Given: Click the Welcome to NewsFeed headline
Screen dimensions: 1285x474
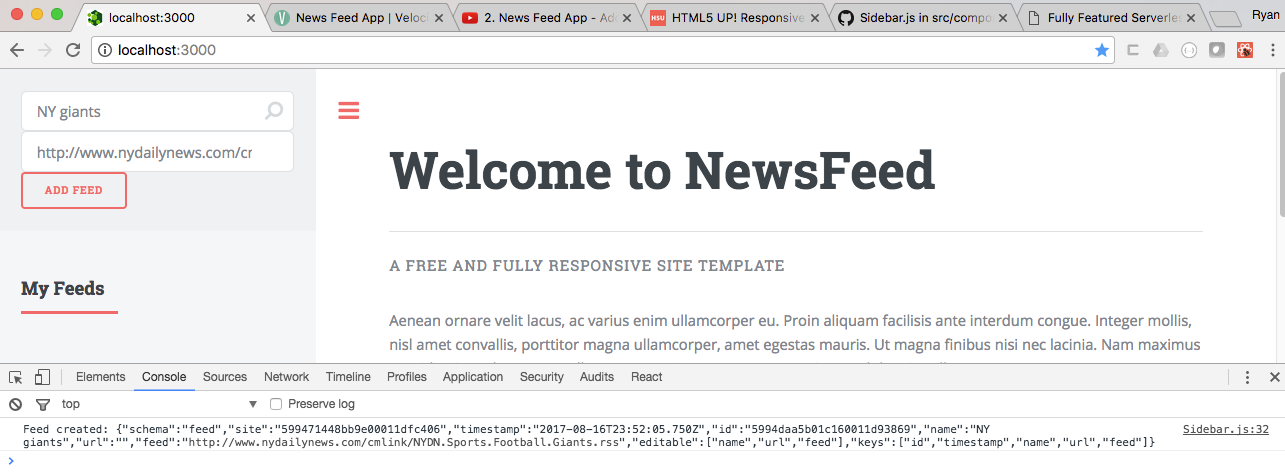Looking at the screenshot, I should (662, 170).
